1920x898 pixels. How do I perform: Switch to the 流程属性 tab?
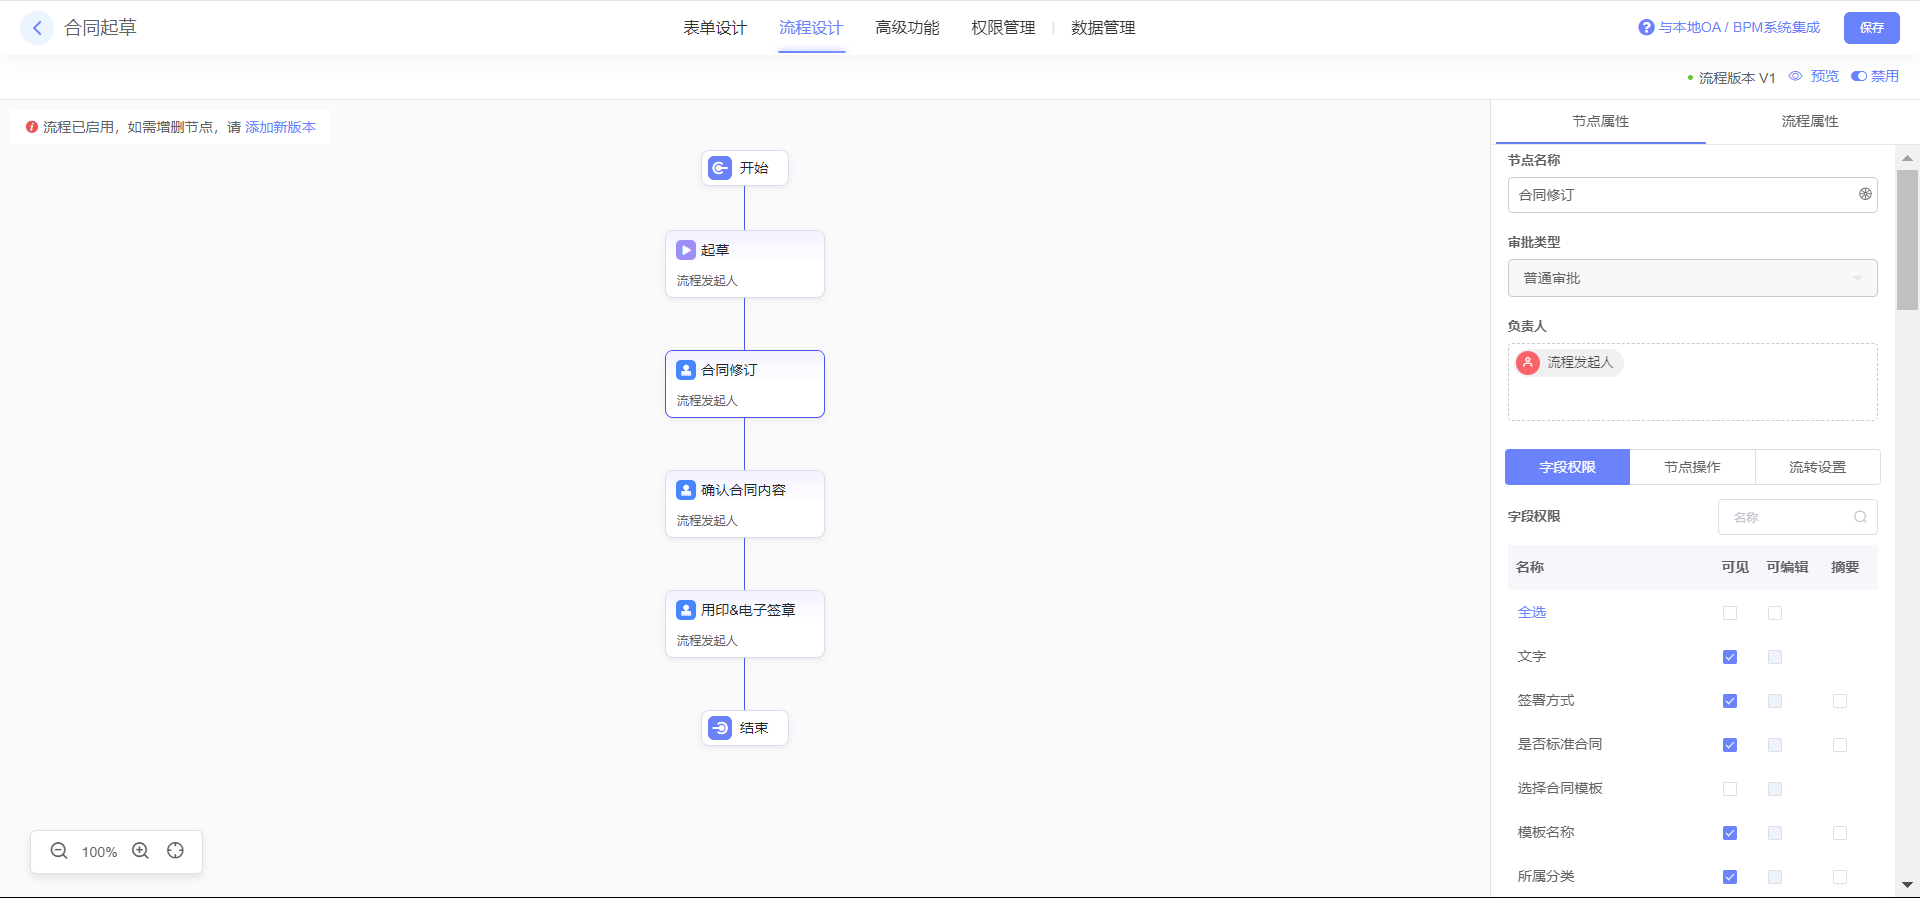click(x=1809, y=121)
